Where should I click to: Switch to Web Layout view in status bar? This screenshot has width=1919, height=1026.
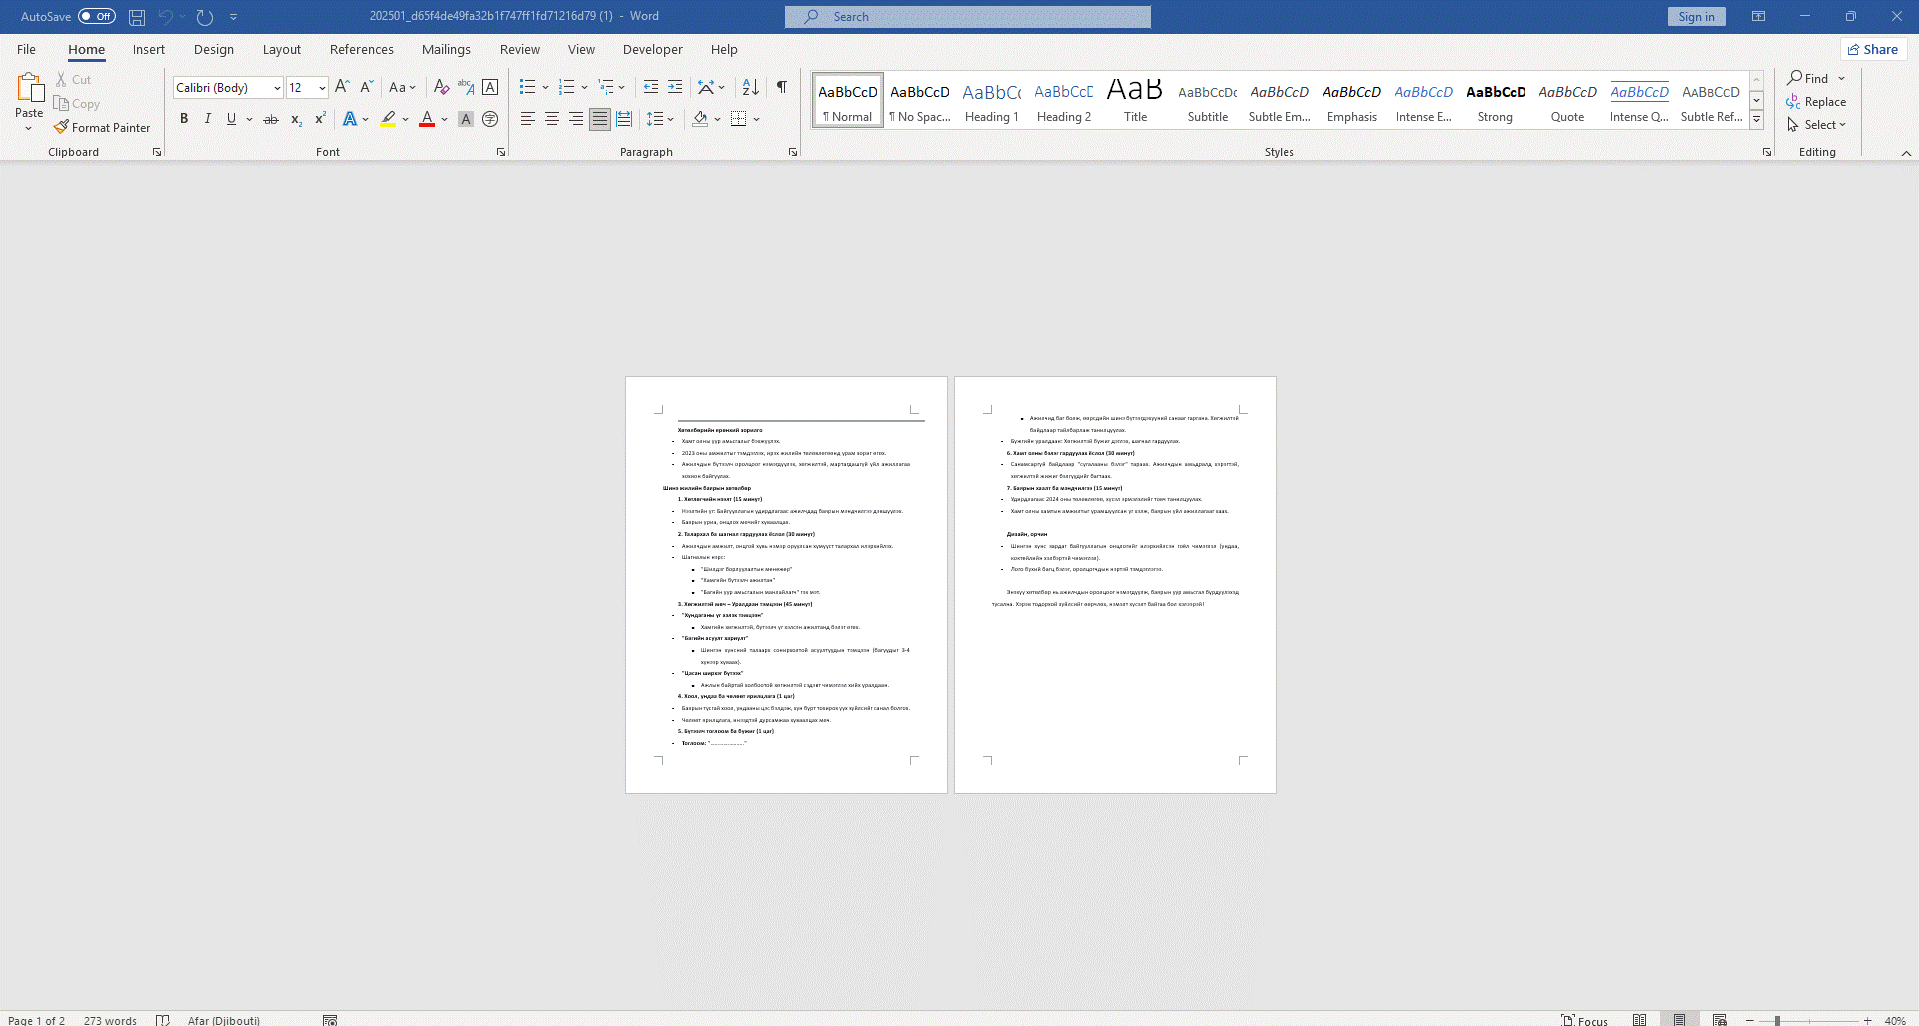[1719, 1020]
